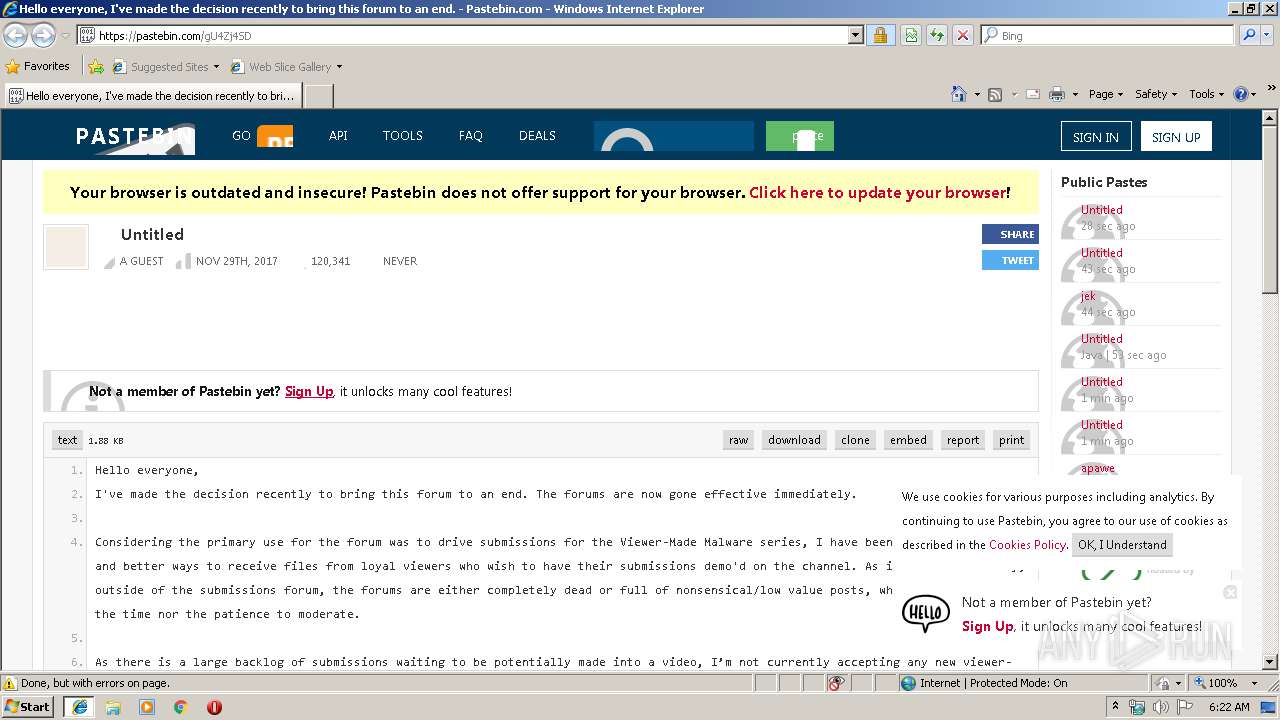The image size is (1280, 720).
Task: Click SIGN IN button
Action: tap(1096, 137)
